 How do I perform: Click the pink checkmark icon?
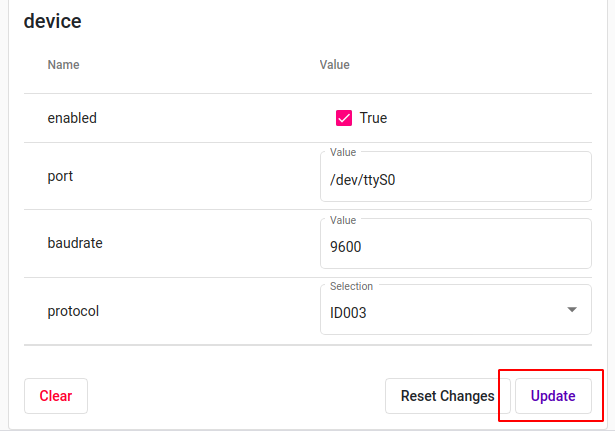344,118
